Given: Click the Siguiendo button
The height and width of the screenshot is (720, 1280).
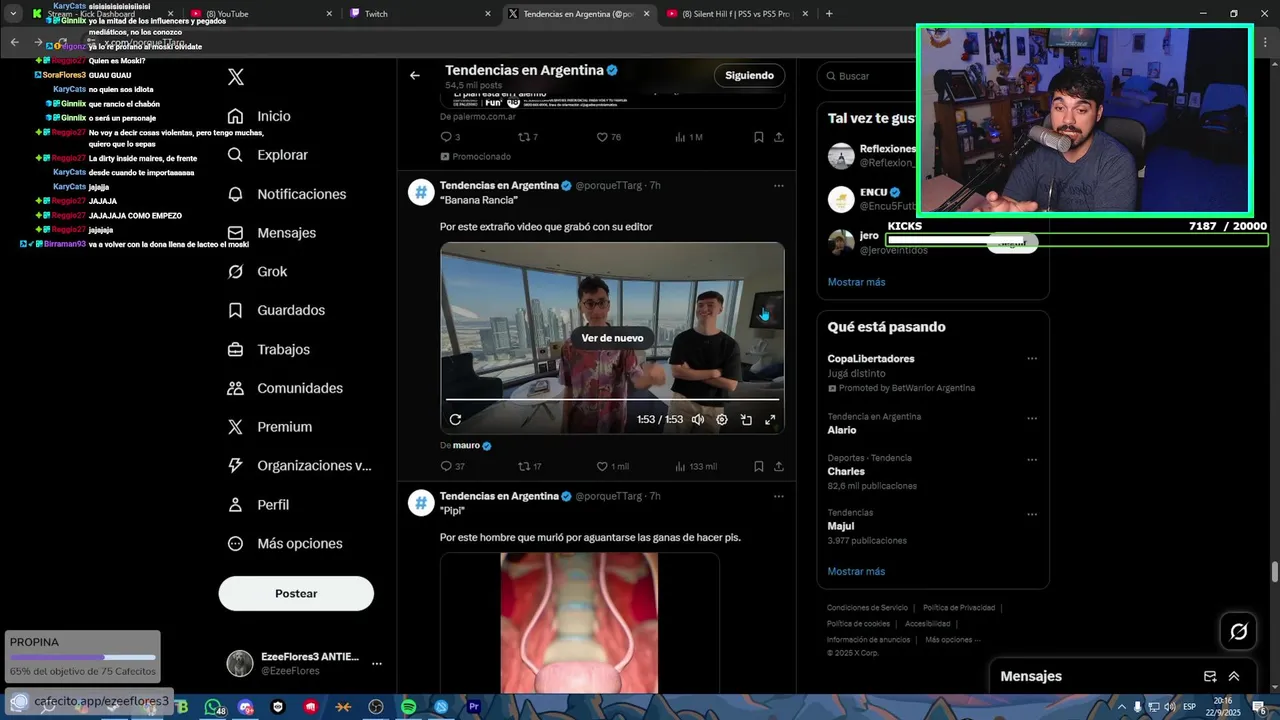Looking at the screenshot, I should pos(749,75).
